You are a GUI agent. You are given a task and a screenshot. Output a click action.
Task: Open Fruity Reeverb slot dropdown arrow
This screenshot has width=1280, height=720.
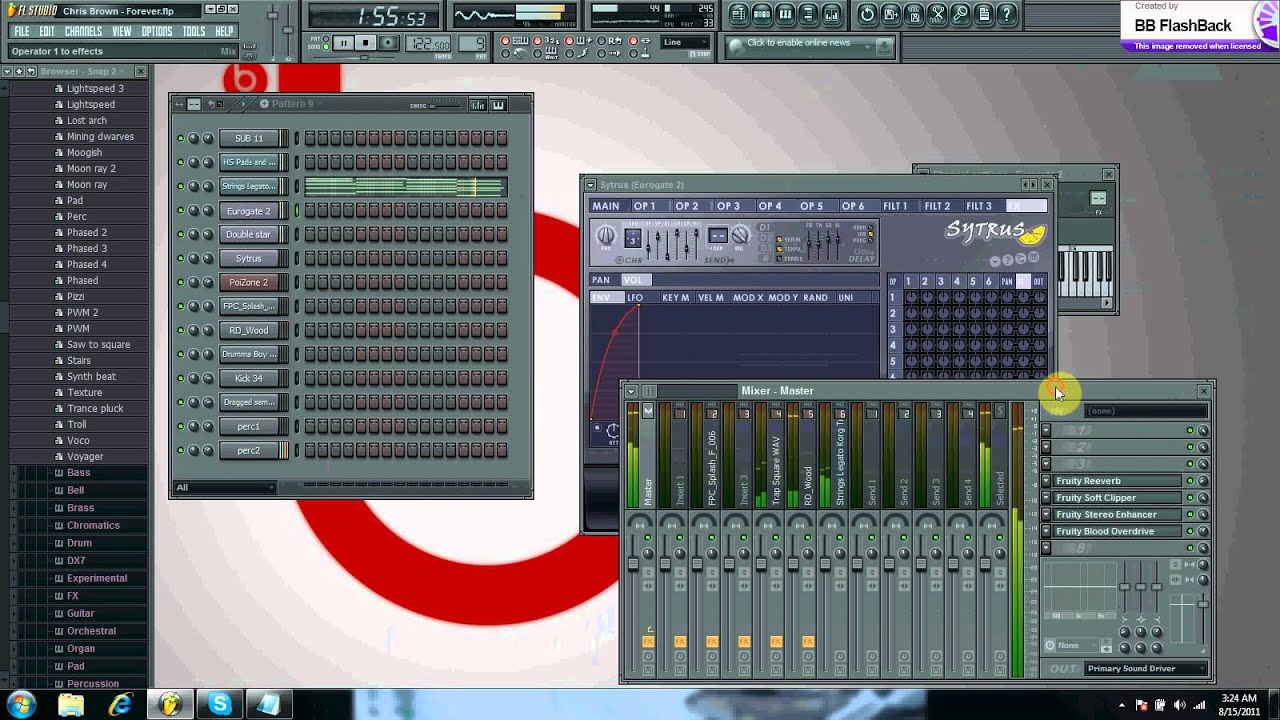coord(1046,481)
